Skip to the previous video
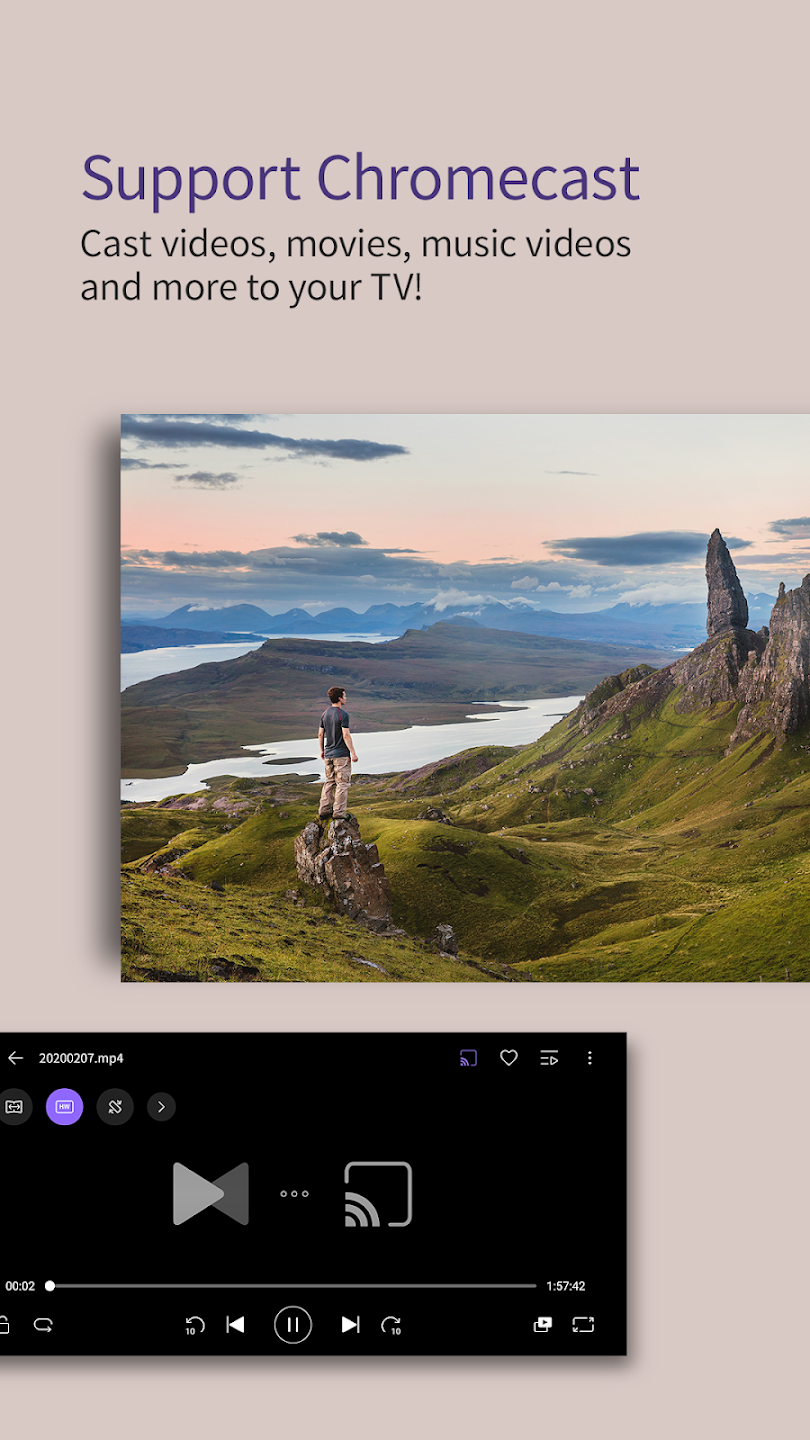This screenshot has width=810, height=1440. click(235, 1325)
